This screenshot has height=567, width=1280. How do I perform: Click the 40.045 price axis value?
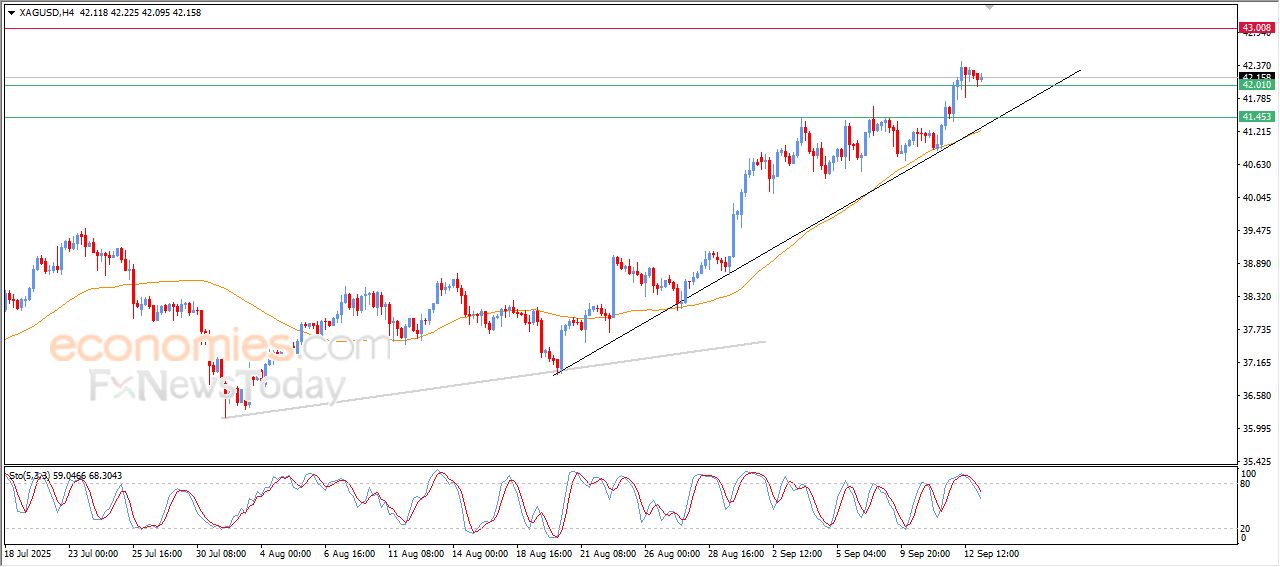coord(1256,197)
